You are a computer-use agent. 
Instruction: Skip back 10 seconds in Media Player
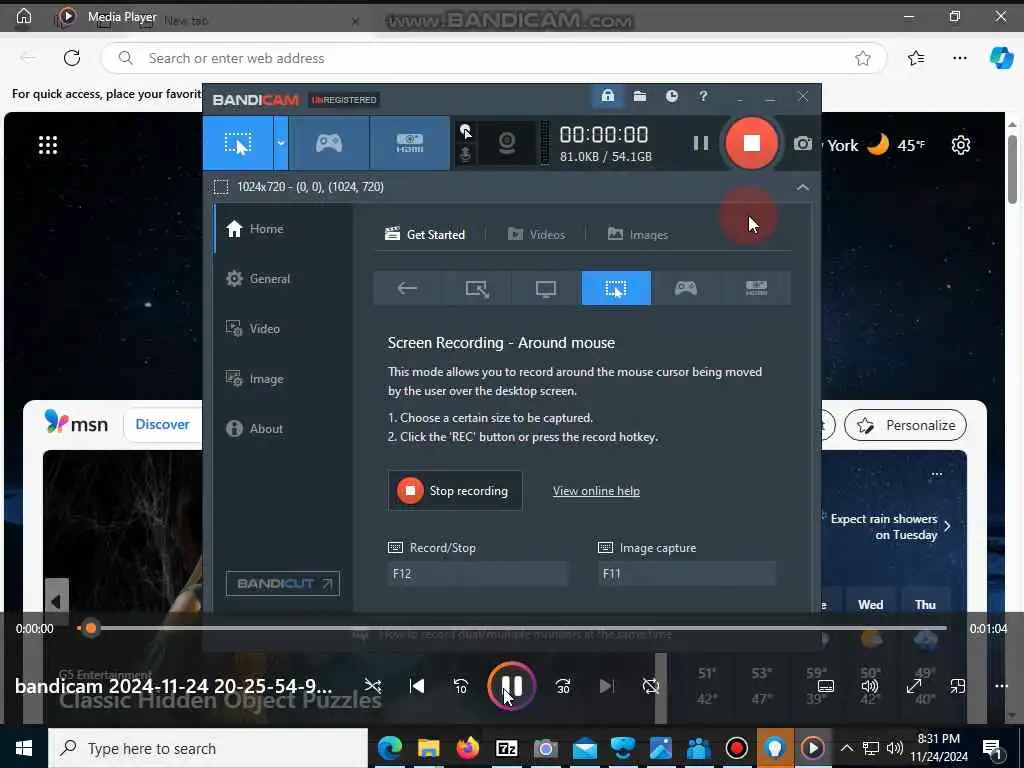coord(460,686)
